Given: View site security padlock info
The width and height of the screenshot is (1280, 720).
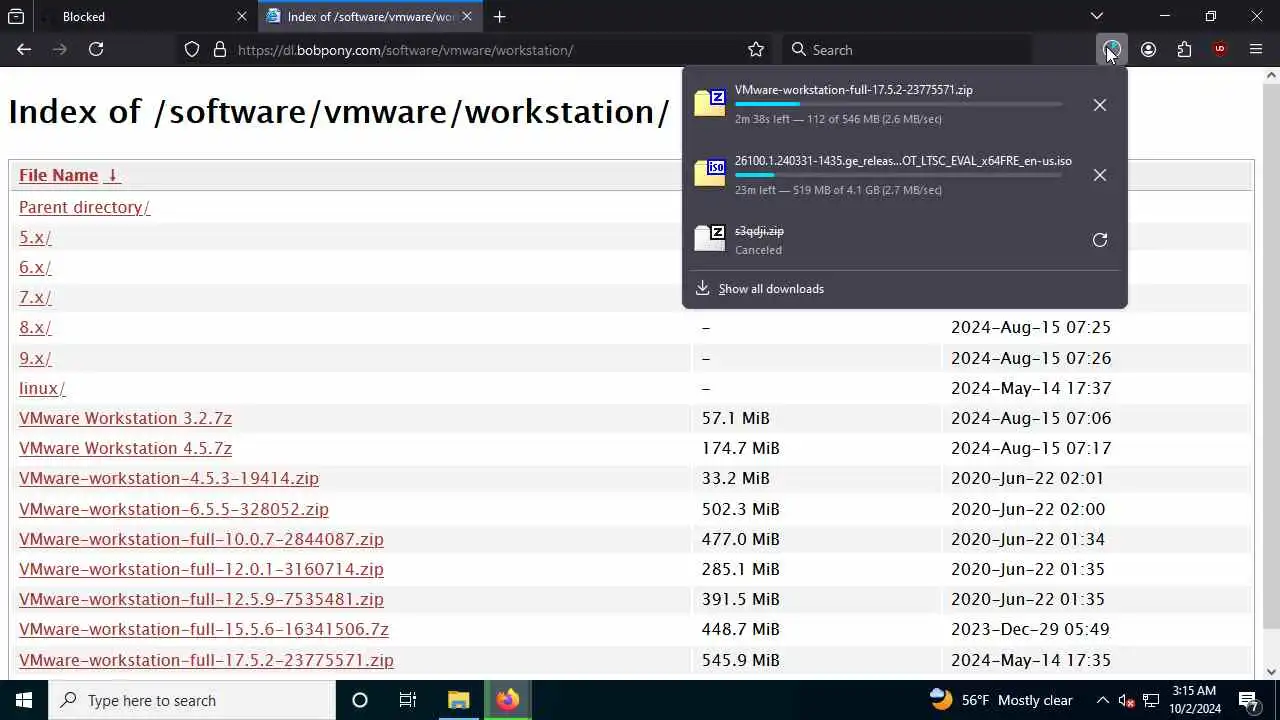Looking at the screenshot, I should point(220,49).
